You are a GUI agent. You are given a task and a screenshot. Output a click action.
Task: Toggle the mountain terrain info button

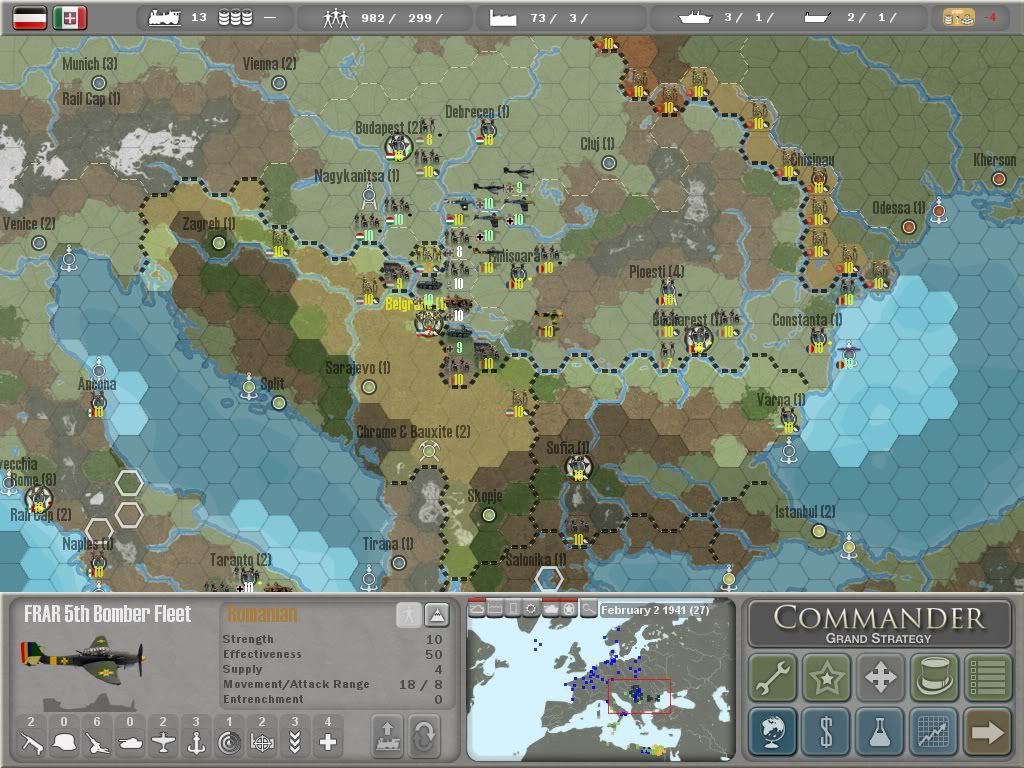click(x=436, y=615)
